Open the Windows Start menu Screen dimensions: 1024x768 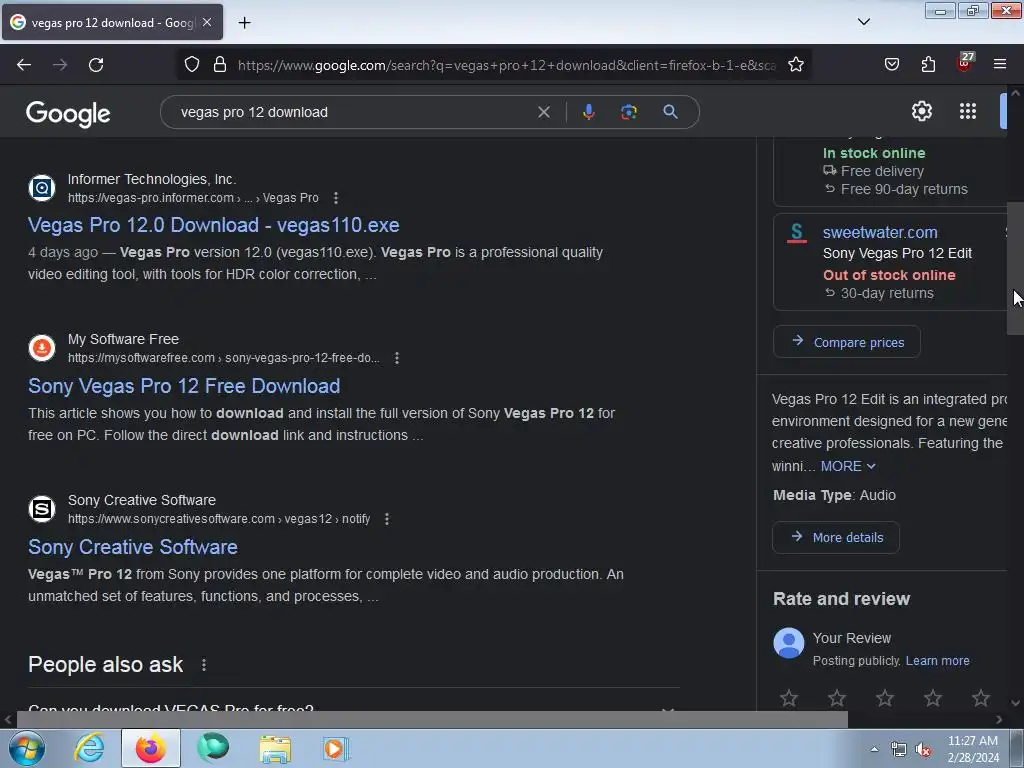click(27, 748)
